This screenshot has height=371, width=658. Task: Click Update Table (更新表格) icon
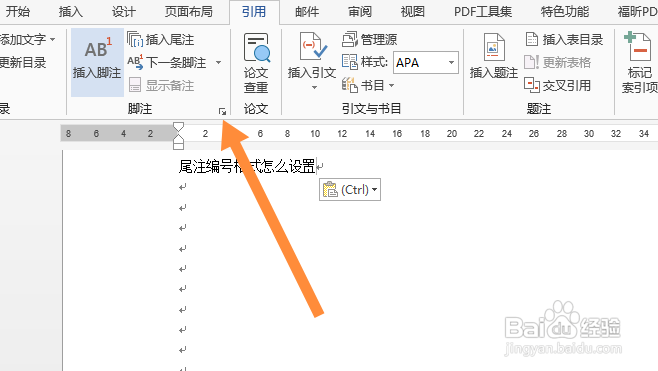click(531, 62)
